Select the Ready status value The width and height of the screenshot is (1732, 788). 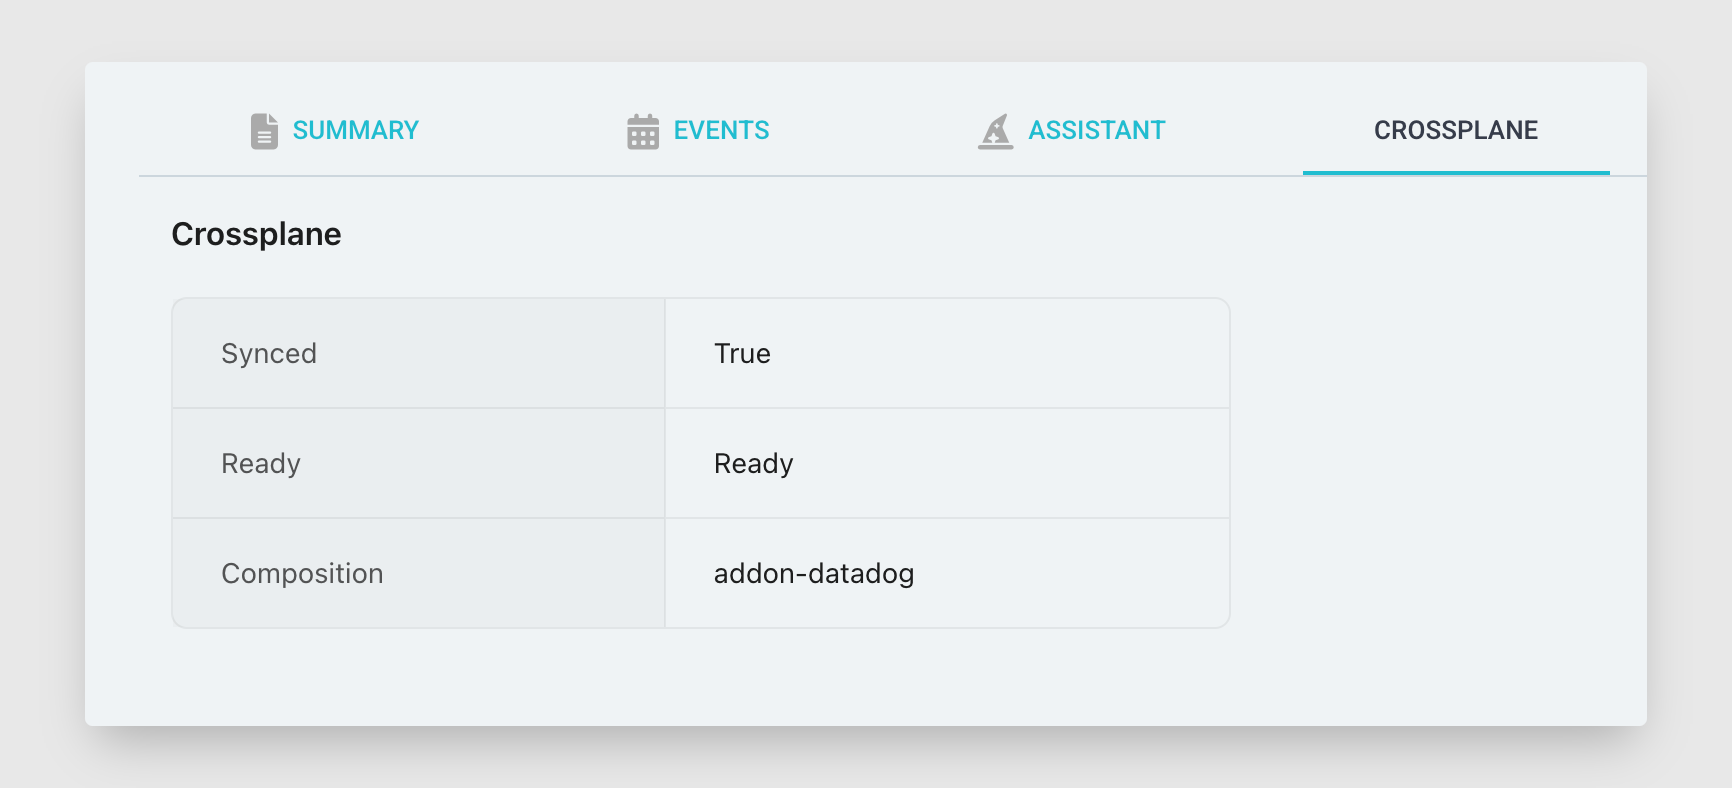[754, 463]
